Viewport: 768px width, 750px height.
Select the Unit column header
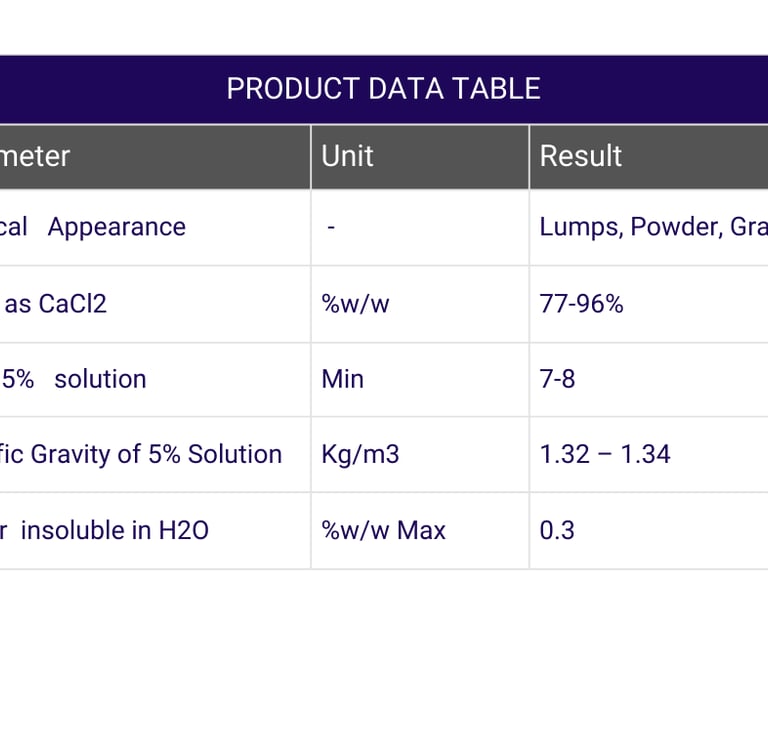tap(347, 156)
